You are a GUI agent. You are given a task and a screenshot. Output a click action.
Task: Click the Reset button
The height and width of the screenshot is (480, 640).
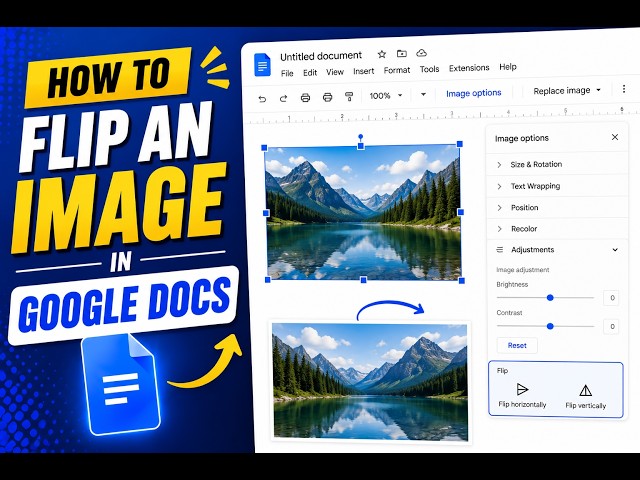[x=517, y=345]
